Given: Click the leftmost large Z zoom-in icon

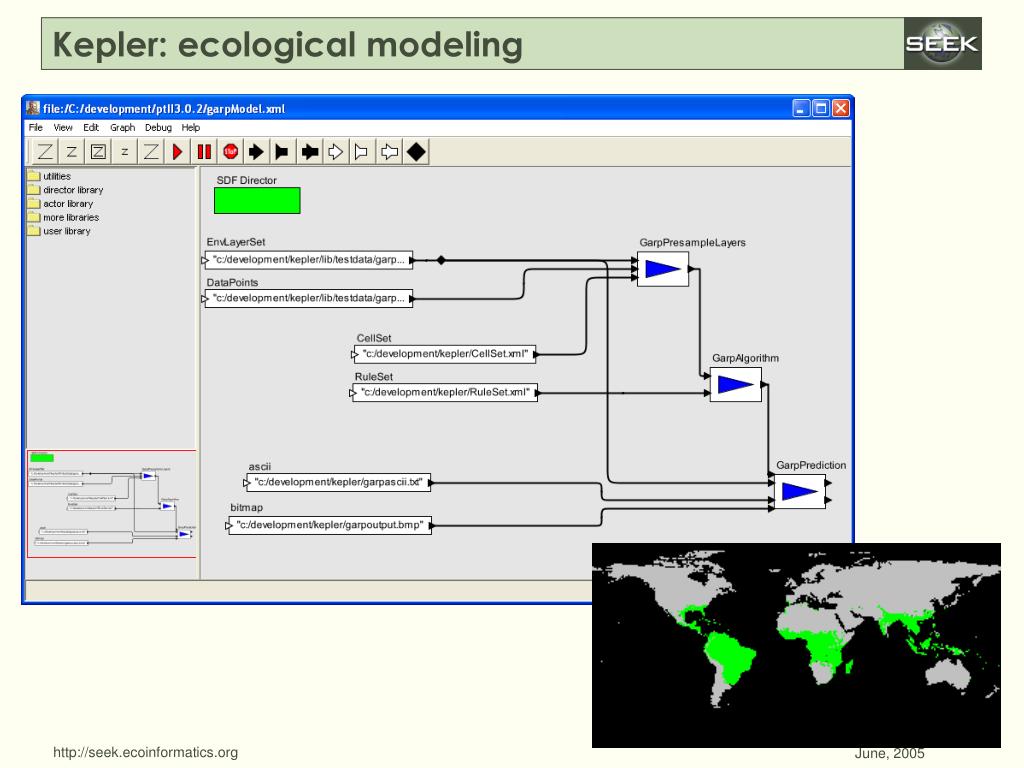Looking at the screenshot, I should pyautogui.click(x=45, y=152).
